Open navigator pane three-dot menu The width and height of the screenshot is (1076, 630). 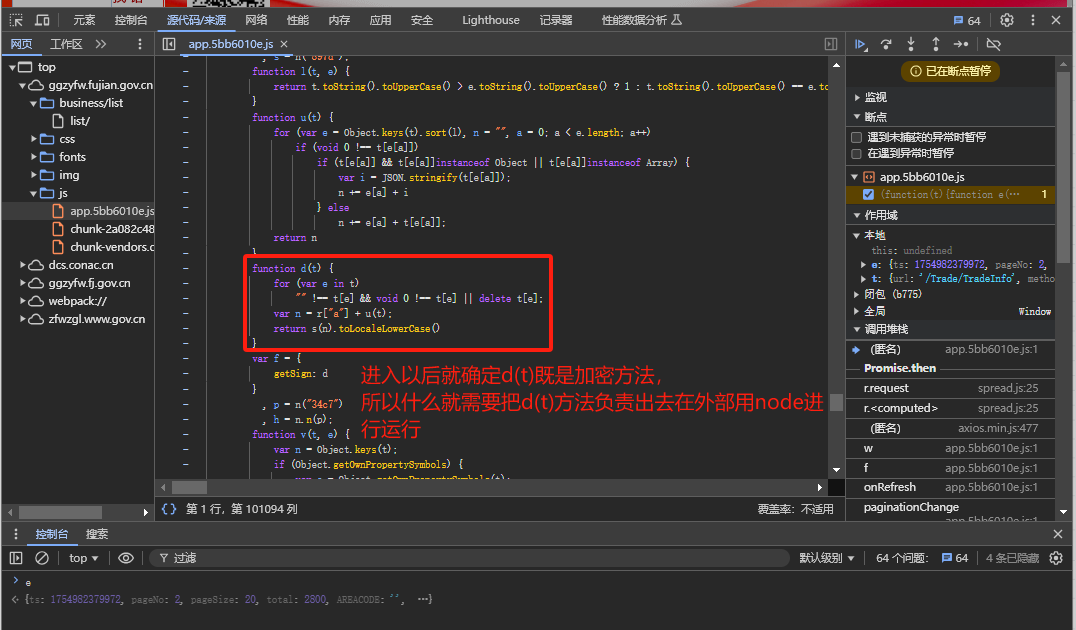point(140,44)
